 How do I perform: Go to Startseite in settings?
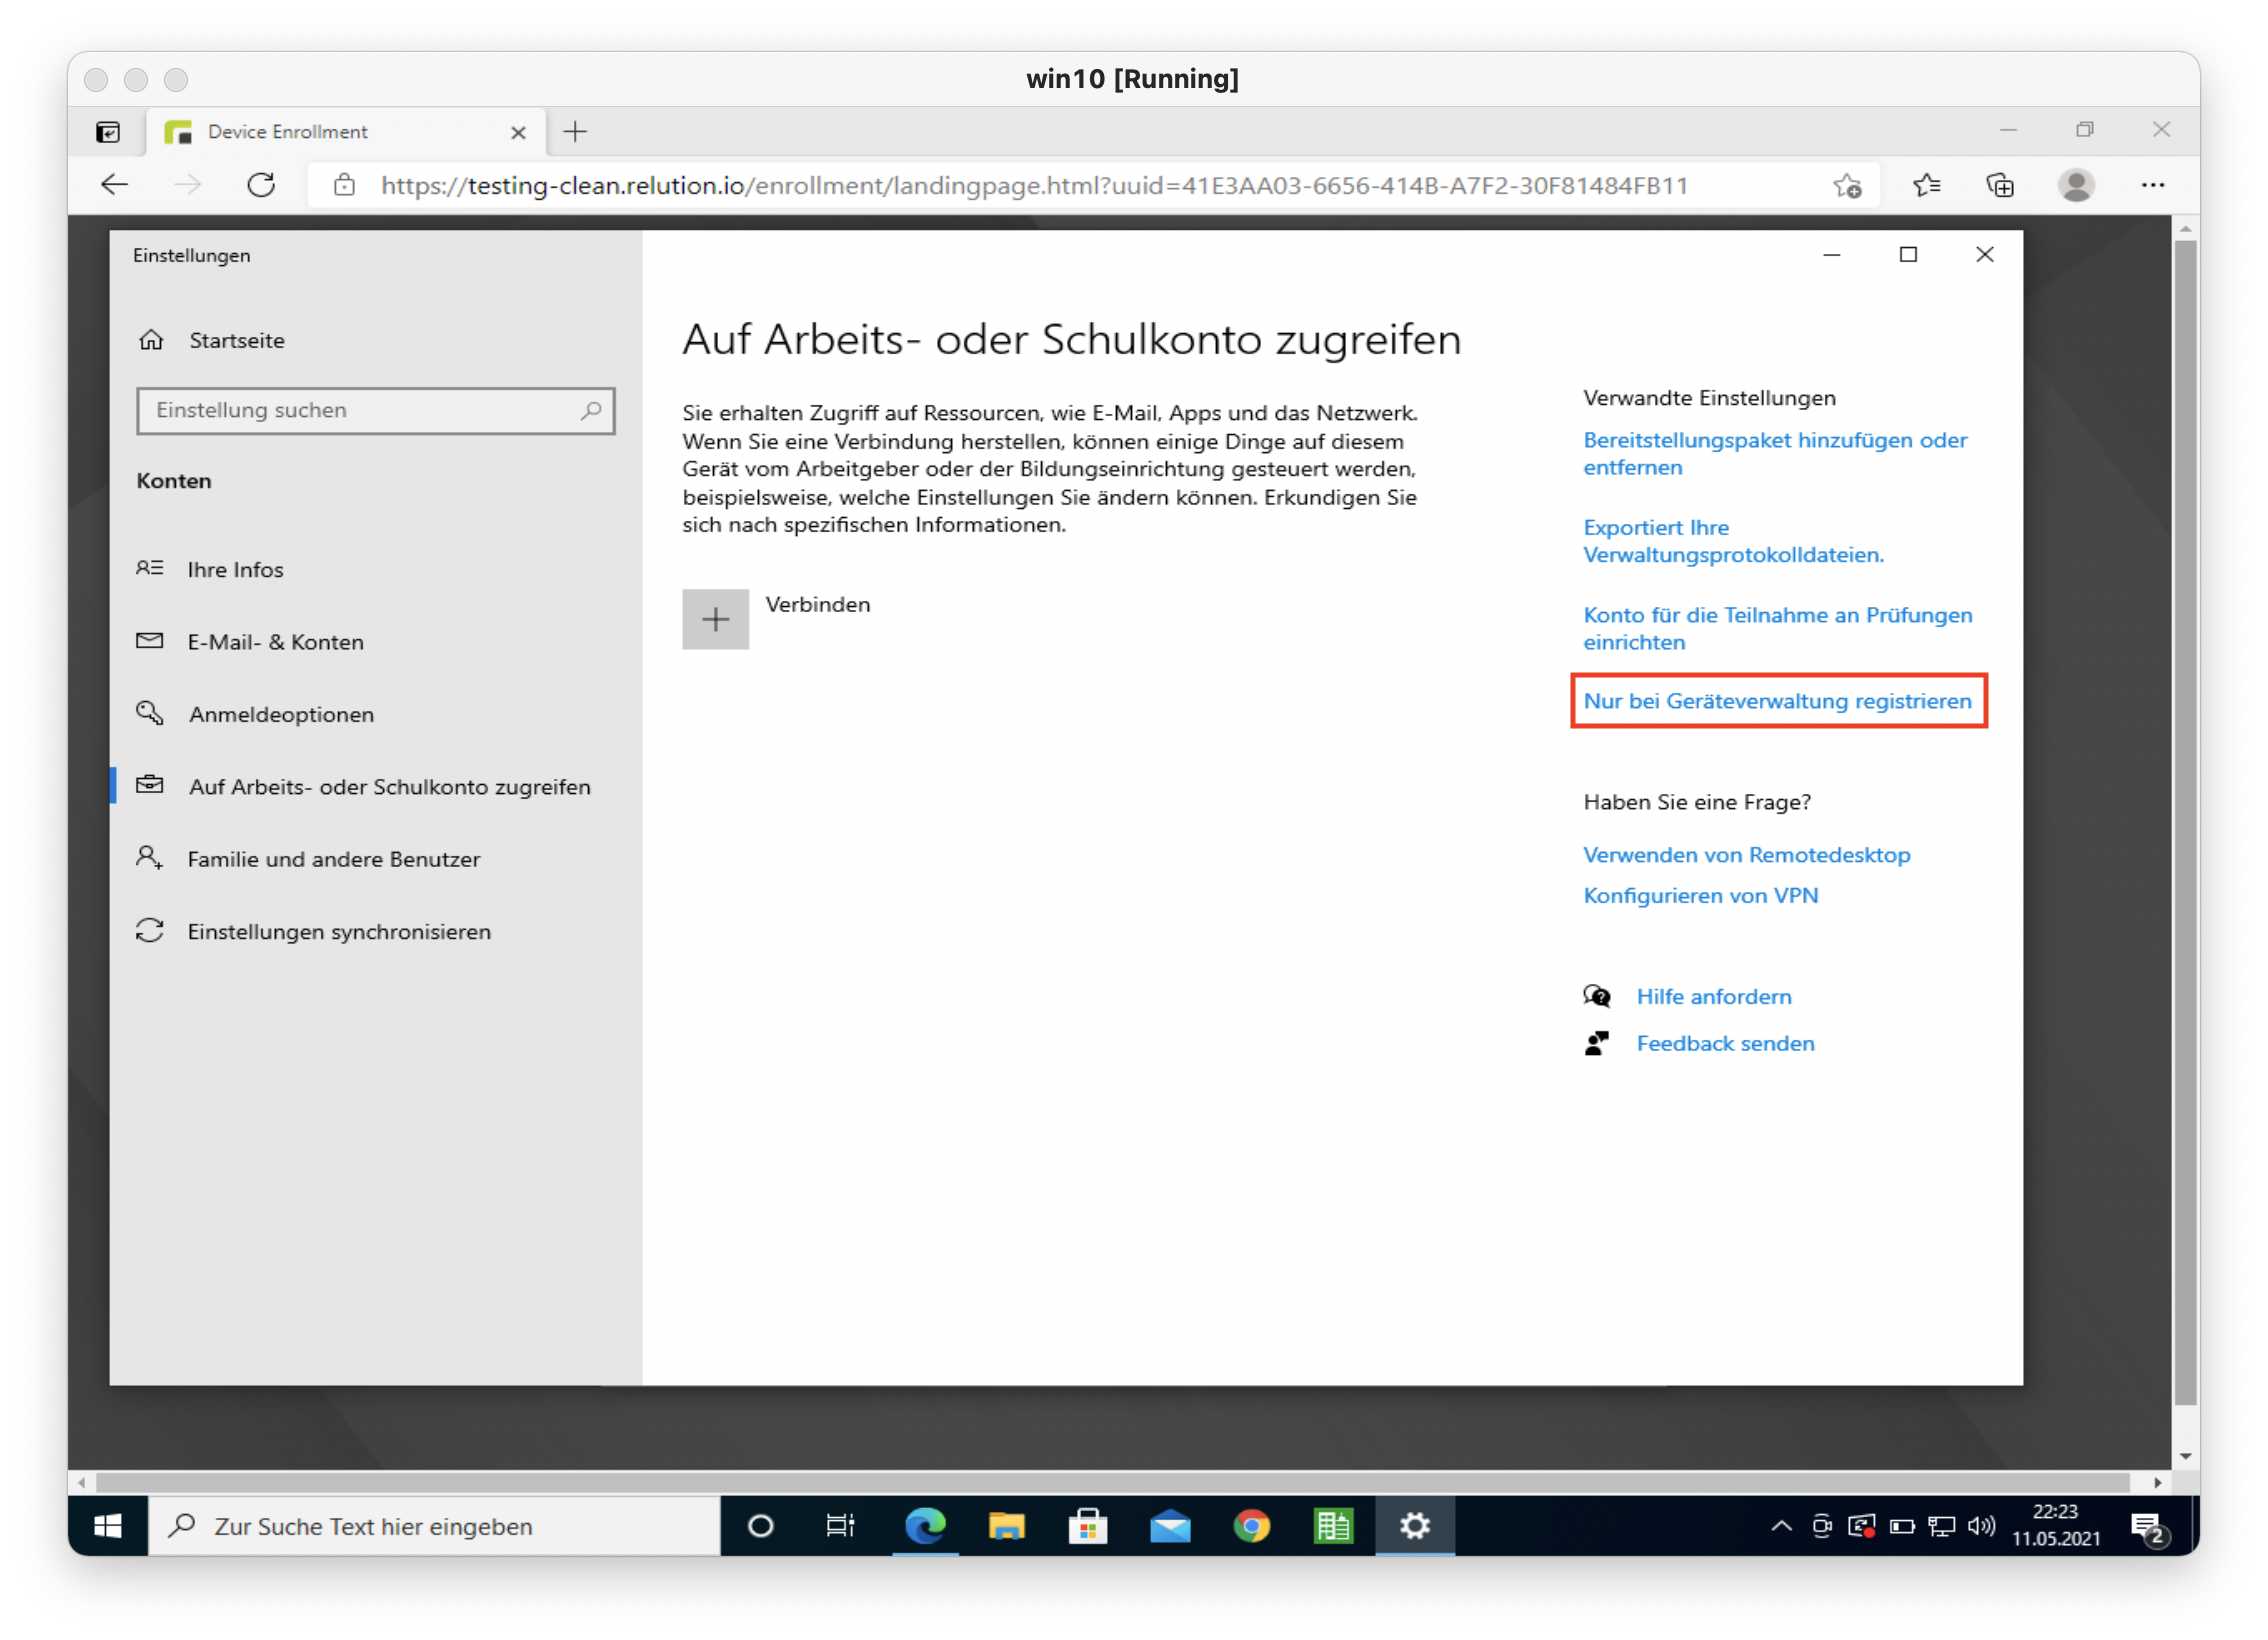pyautogui.click(x=237, y=340)
